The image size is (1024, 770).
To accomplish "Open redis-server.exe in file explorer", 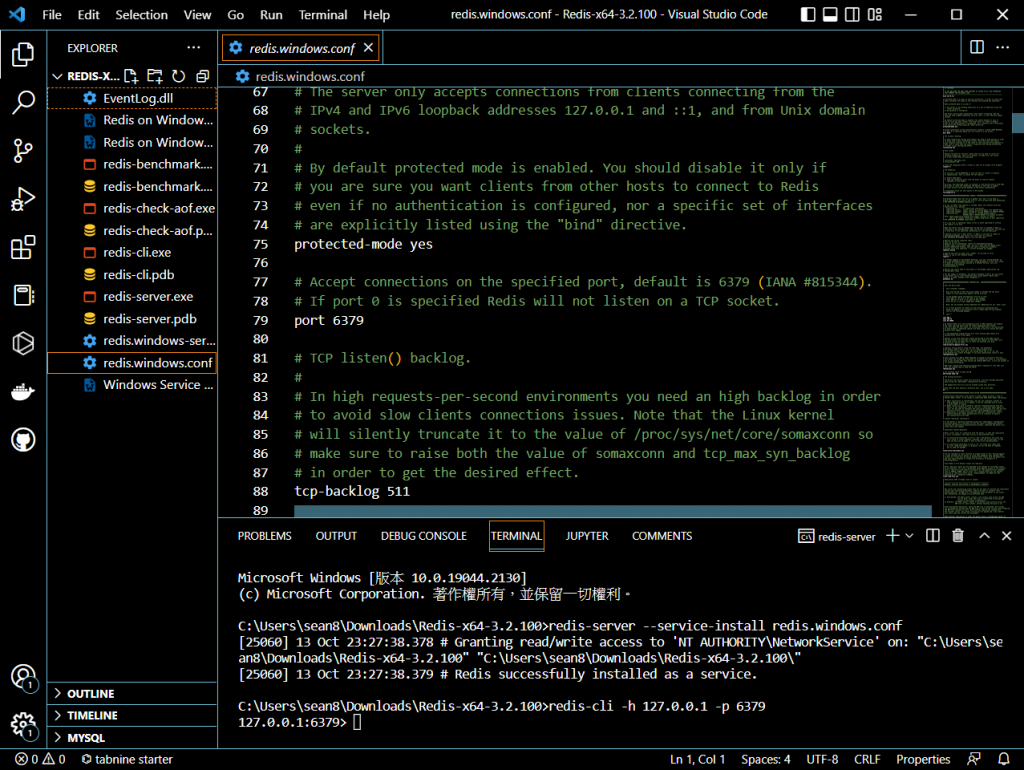I will [x=148, y=297].
